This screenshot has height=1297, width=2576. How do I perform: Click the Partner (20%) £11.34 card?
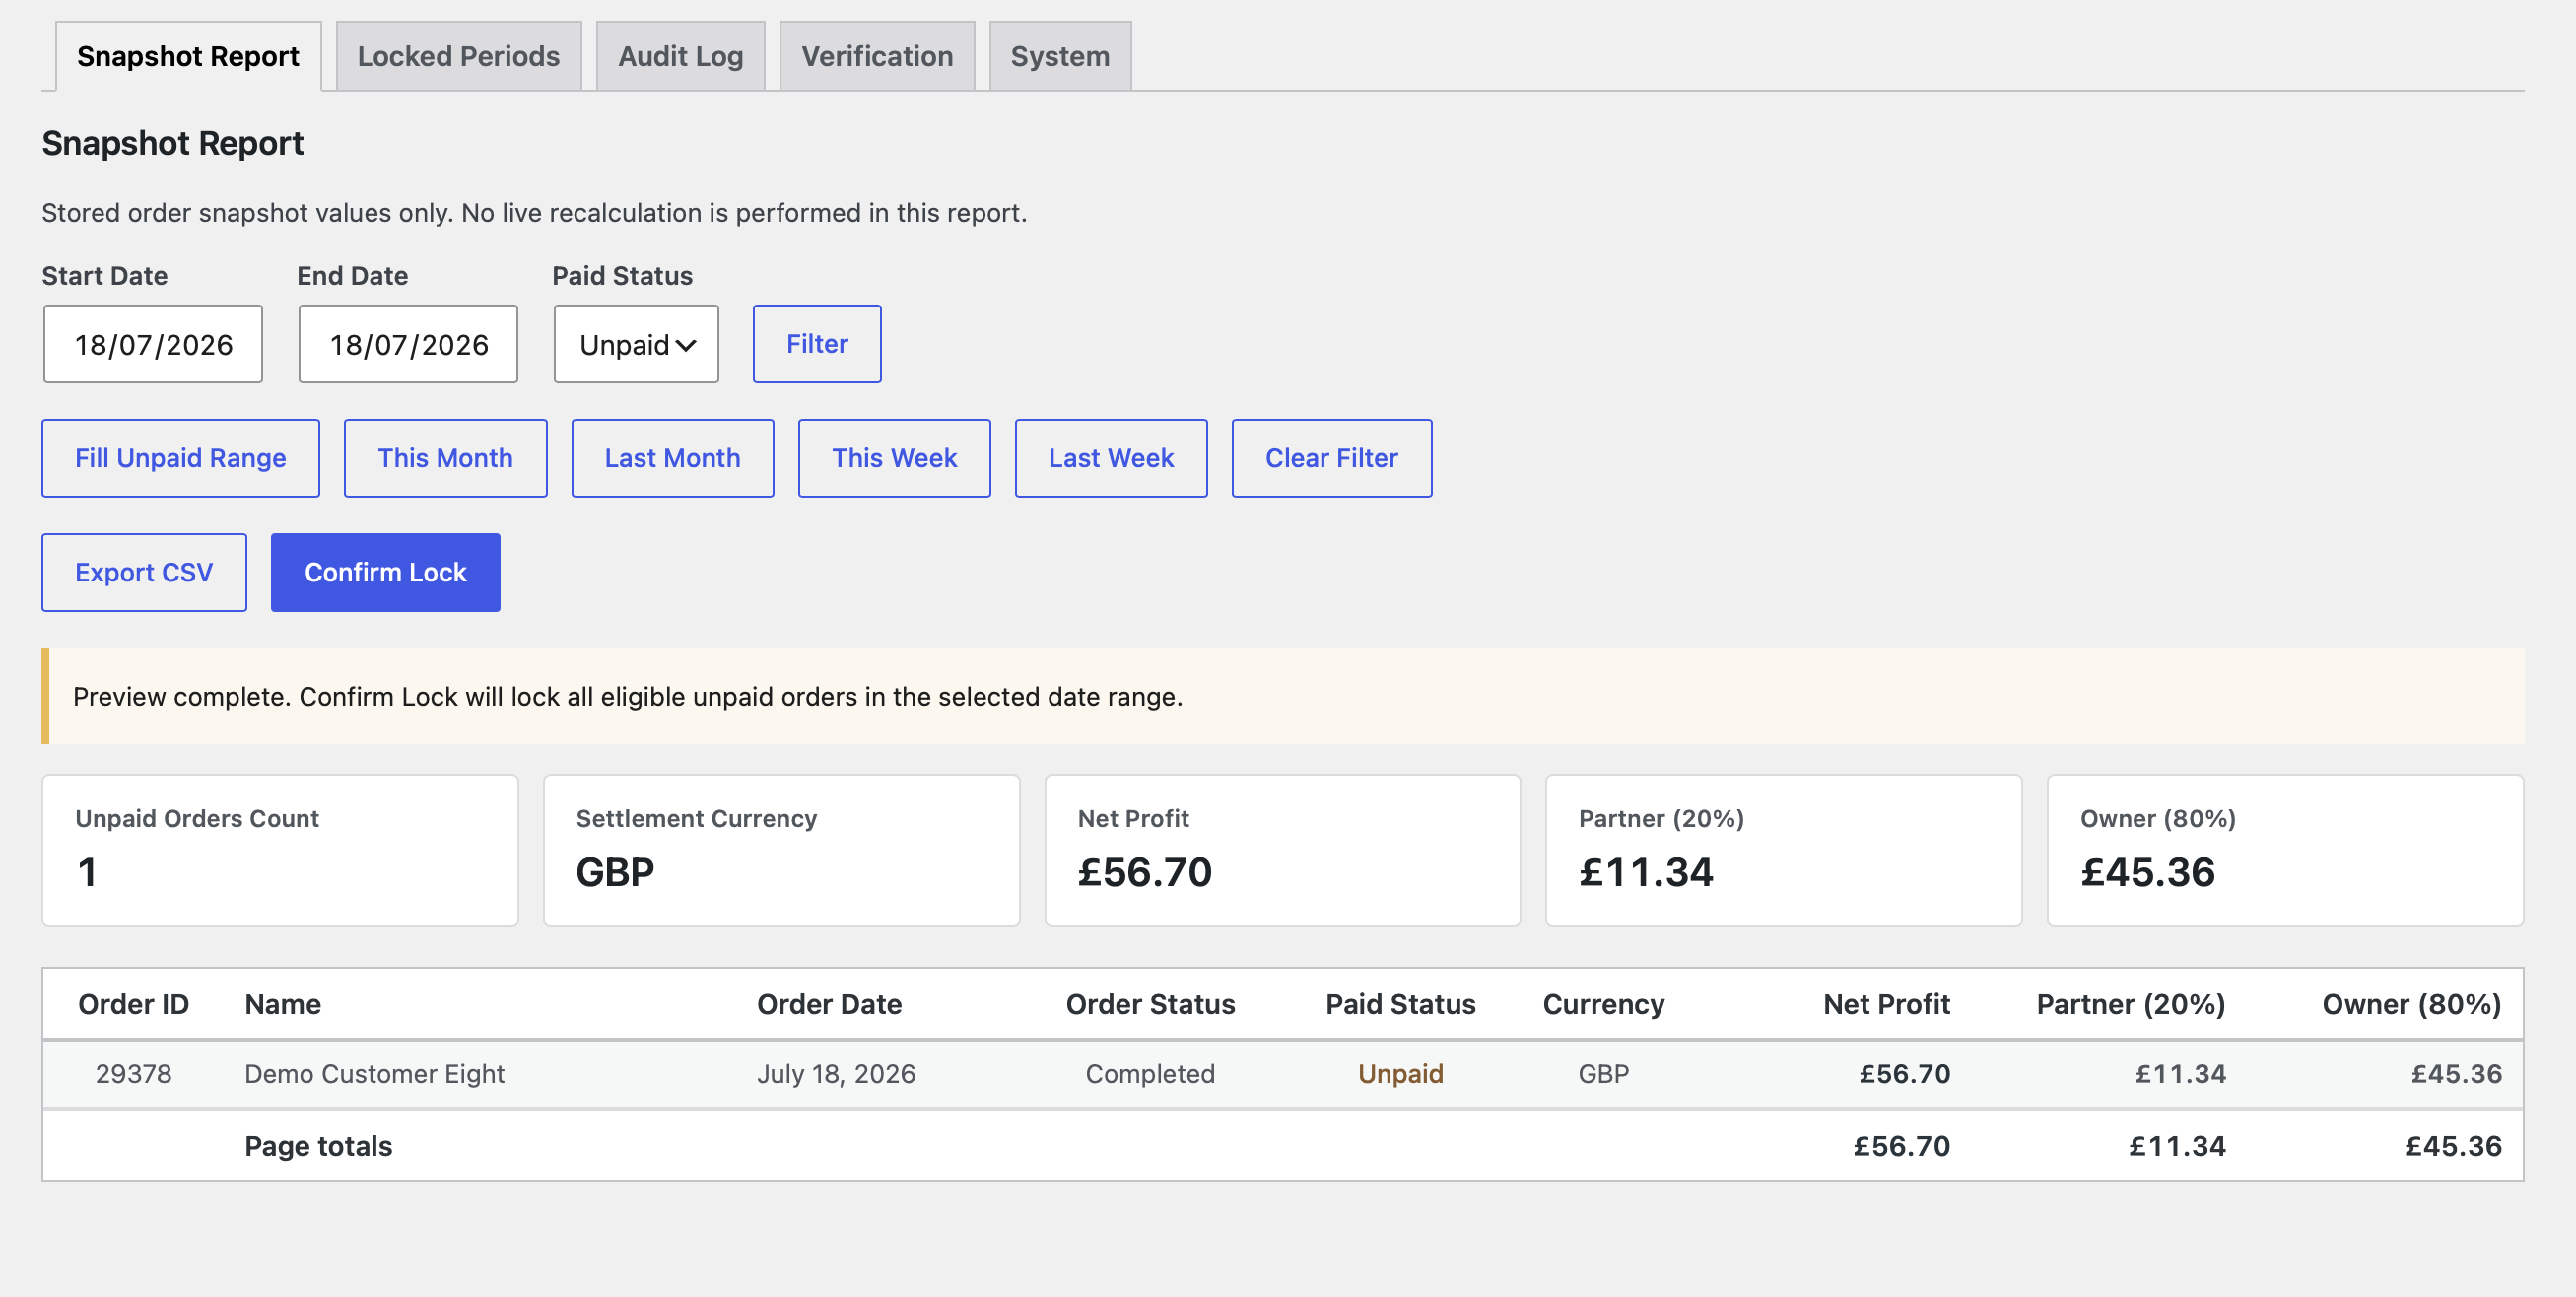(x=1784, y=850)
